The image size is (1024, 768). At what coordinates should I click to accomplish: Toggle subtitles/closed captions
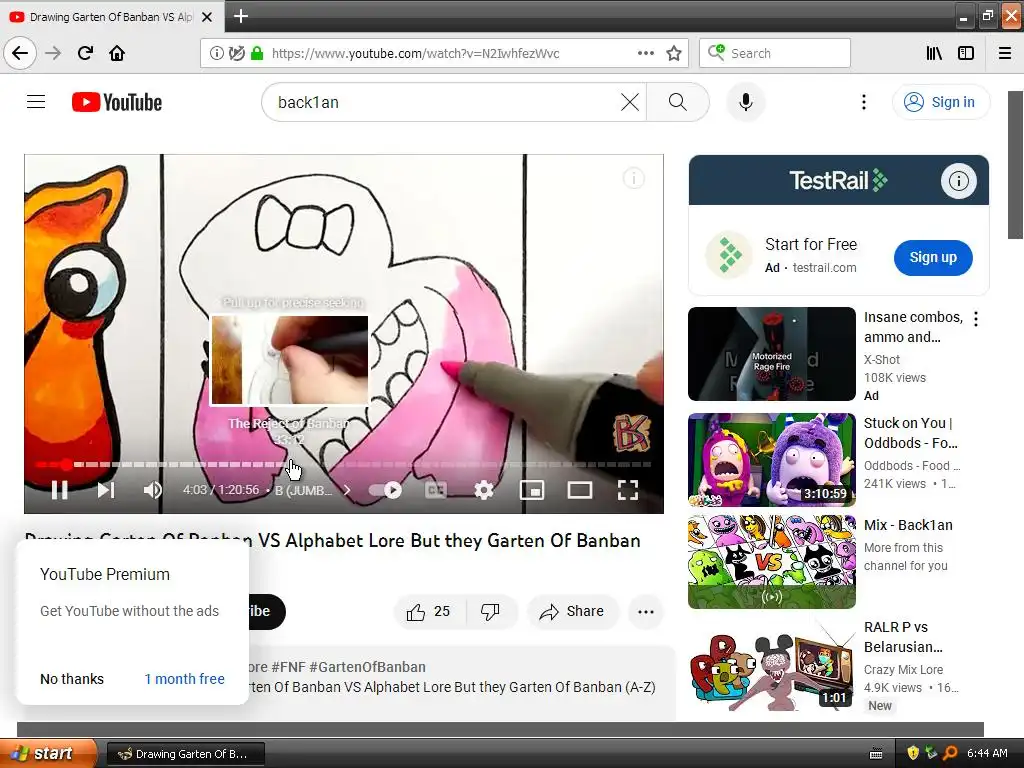click(x=436, y=490)
